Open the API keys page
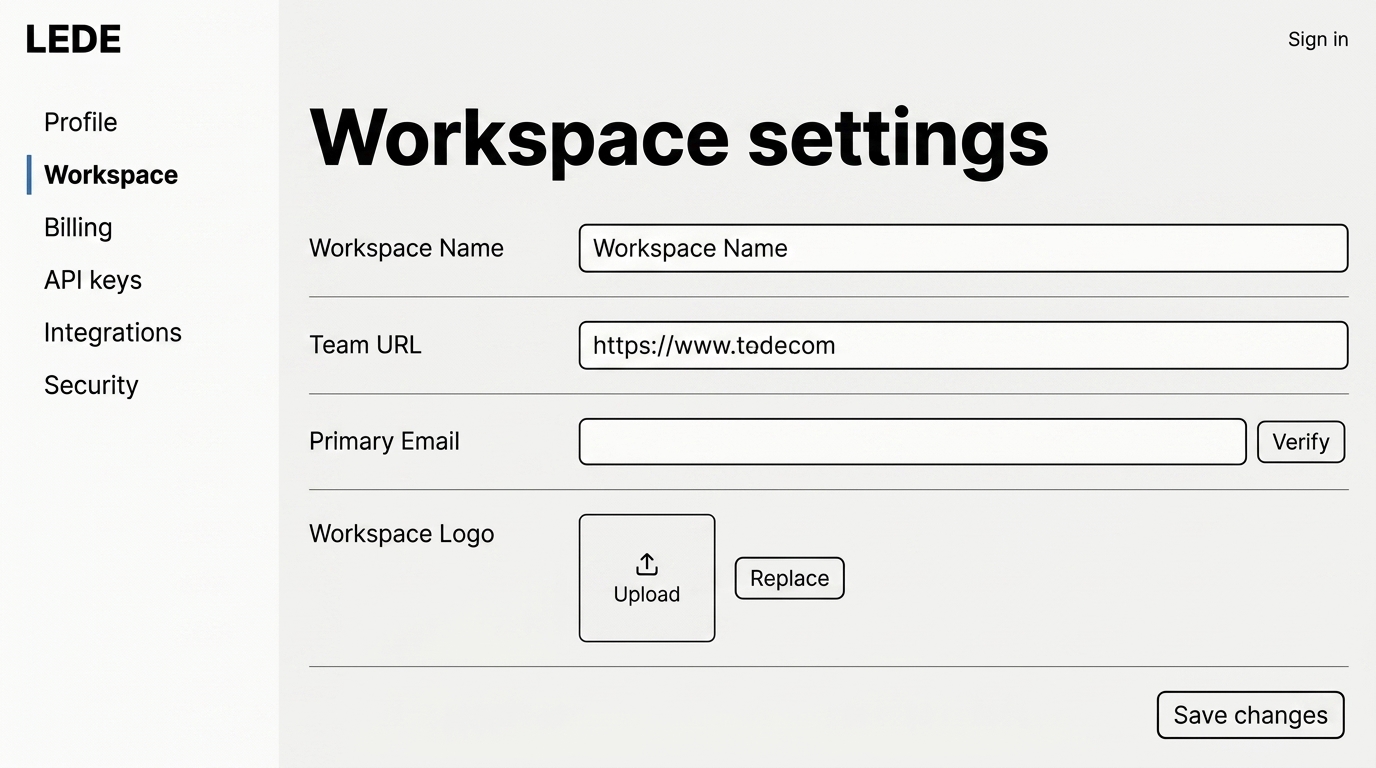This screenshot has height=768, width=1376. 93,280
